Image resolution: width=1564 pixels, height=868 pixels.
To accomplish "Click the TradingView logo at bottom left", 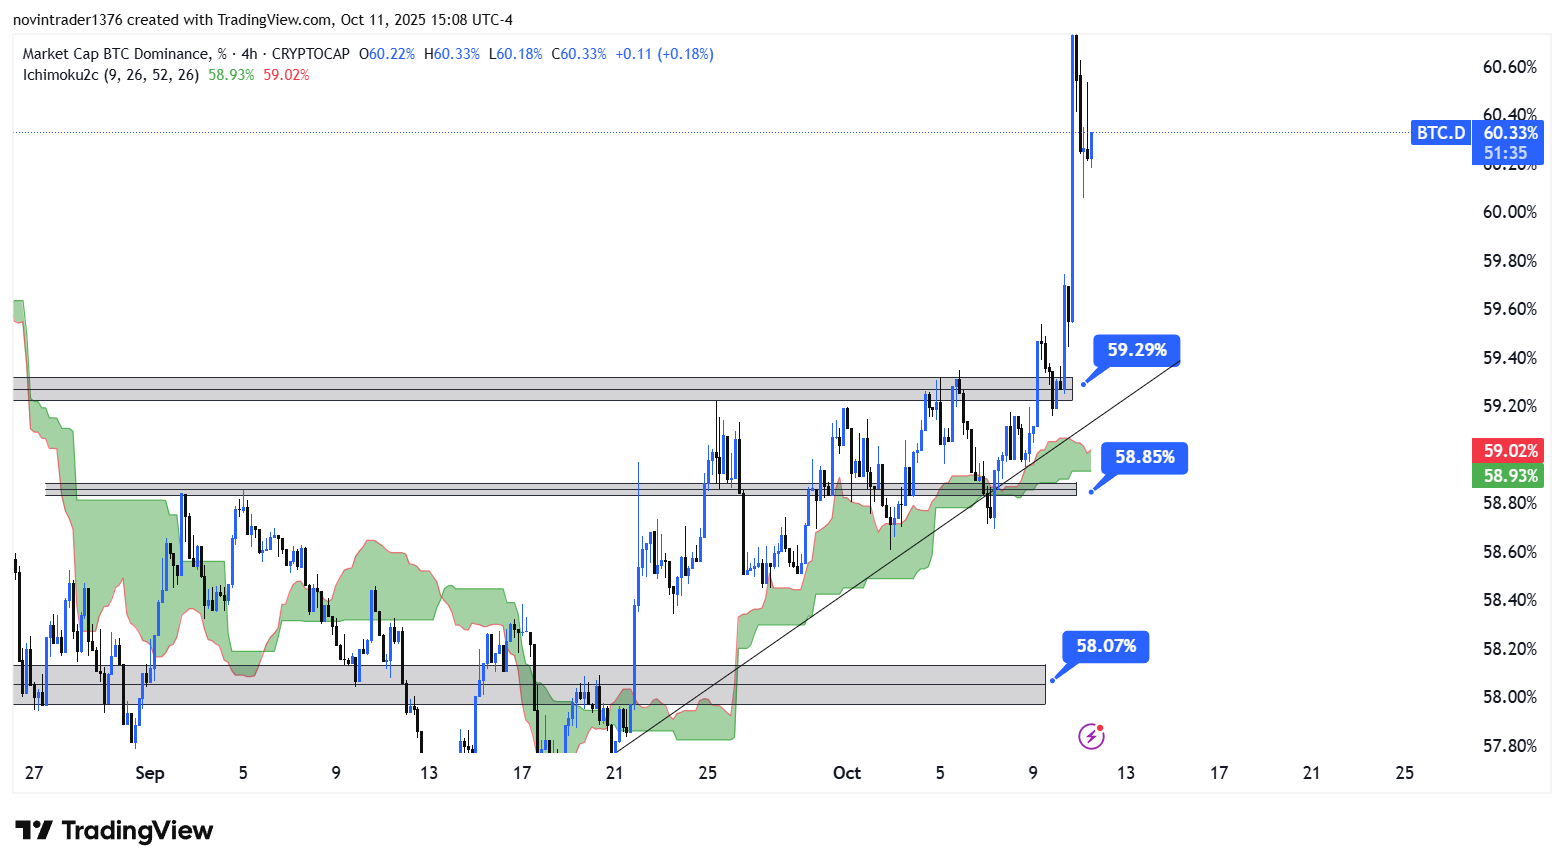I will pos(114,831).
